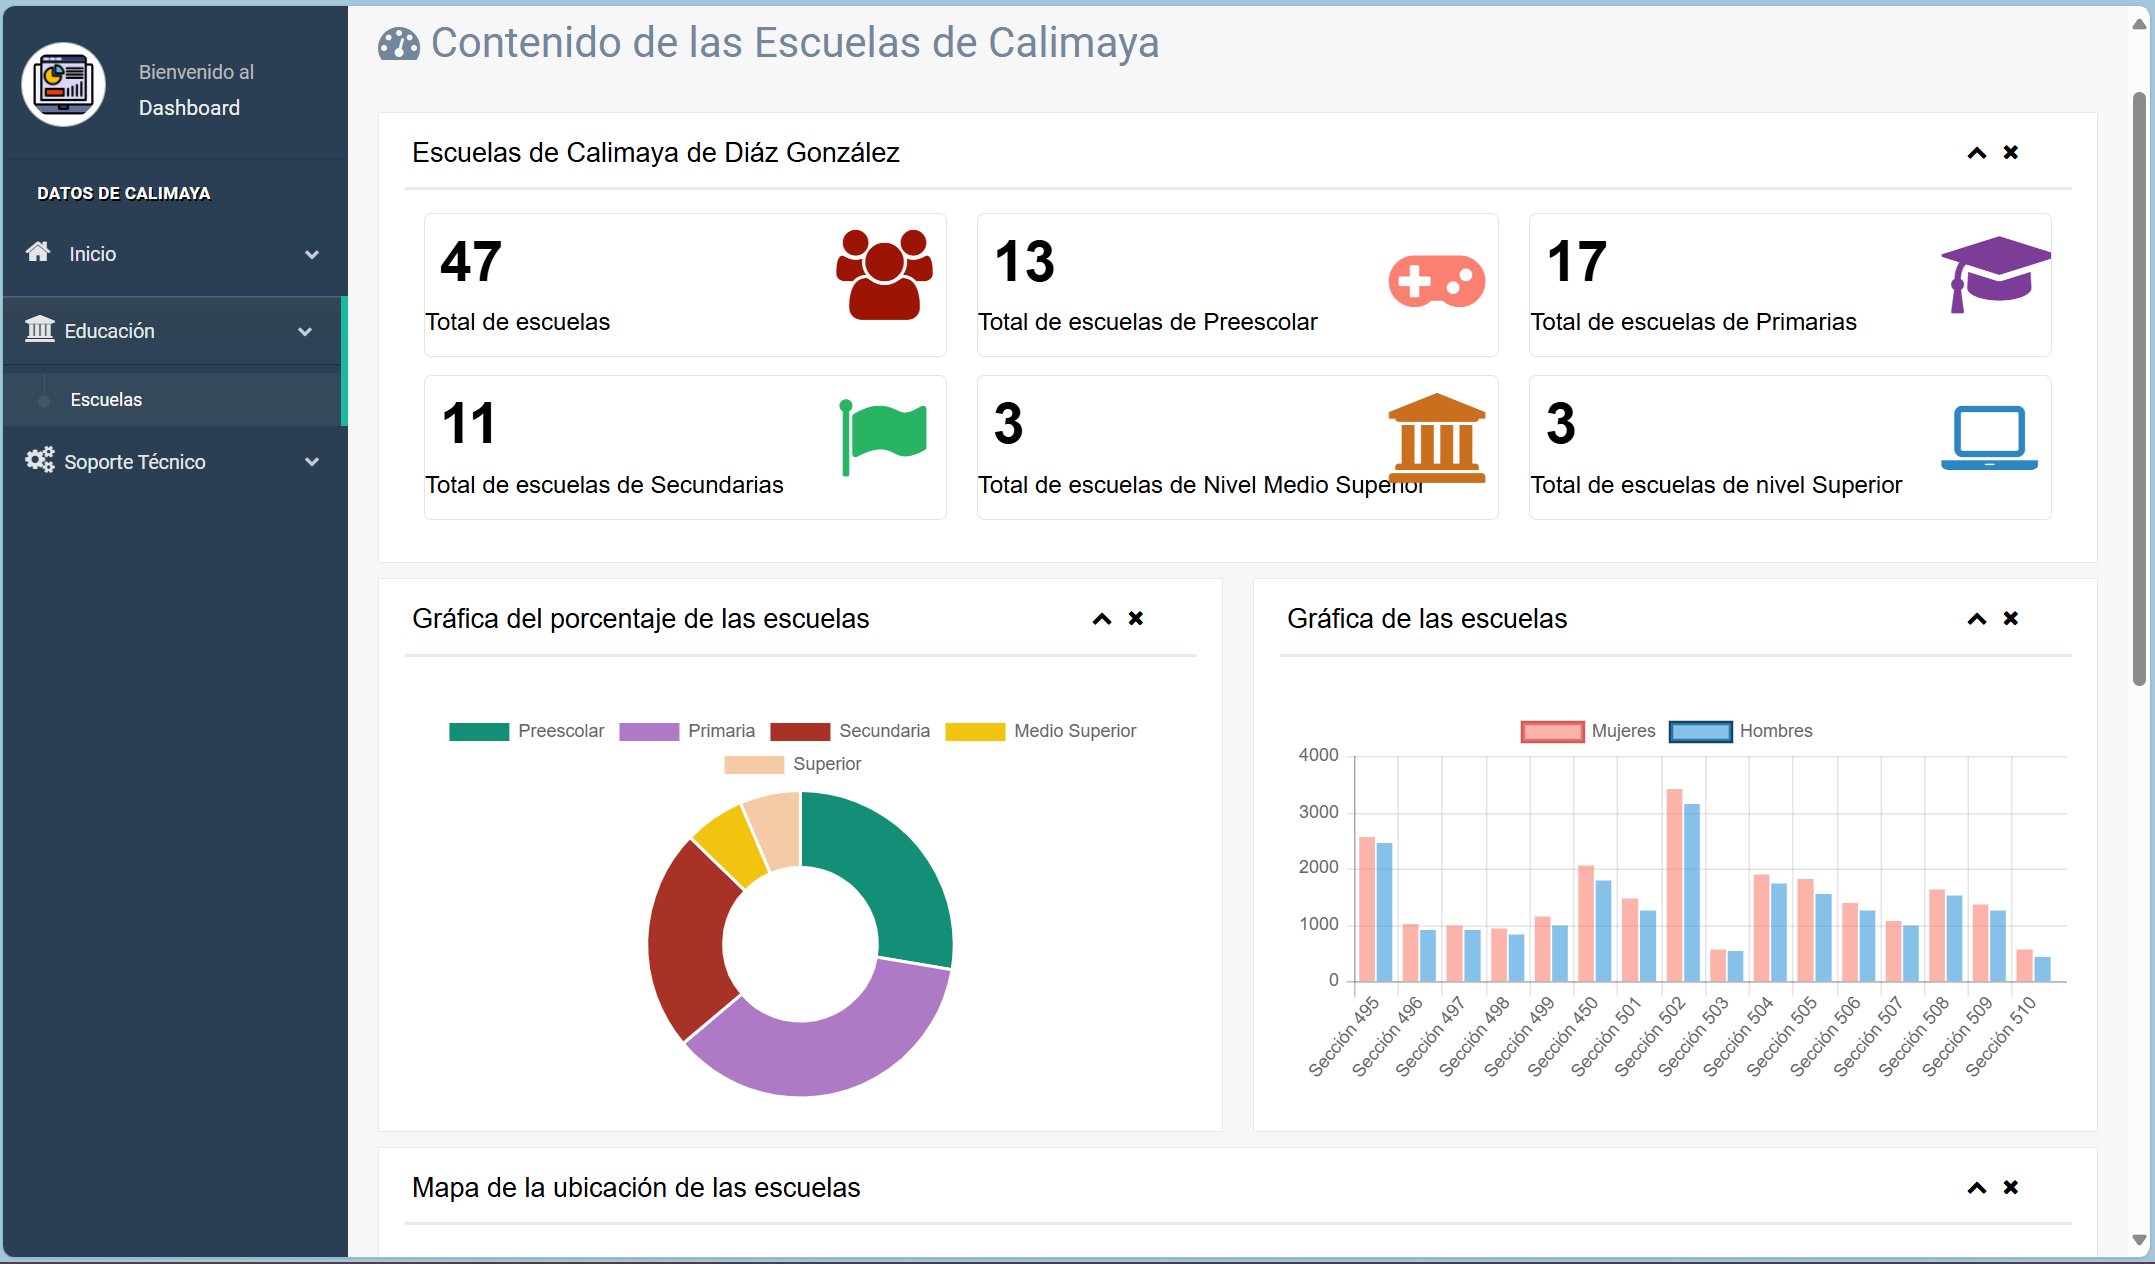Close the Escuelas de Calimaya panel
2155x1264 pixels.
click(2011, 152)
